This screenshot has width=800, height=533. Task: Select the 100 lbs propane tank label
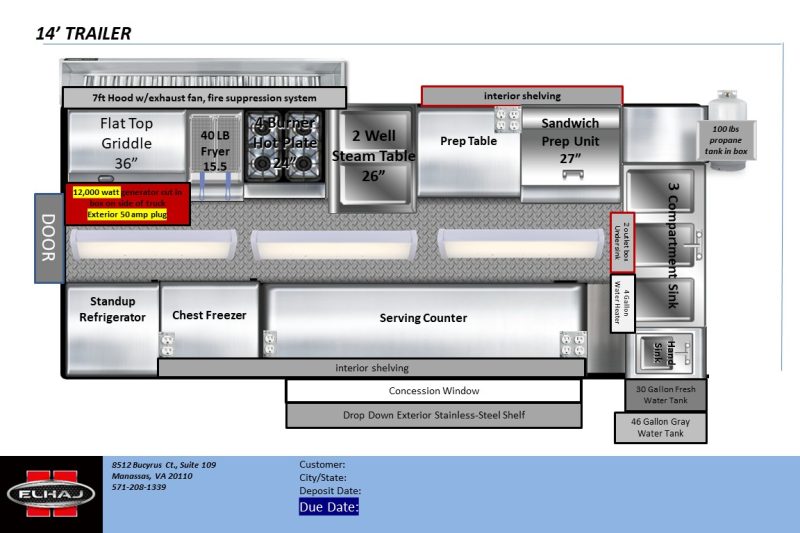[x=726, y=140]
